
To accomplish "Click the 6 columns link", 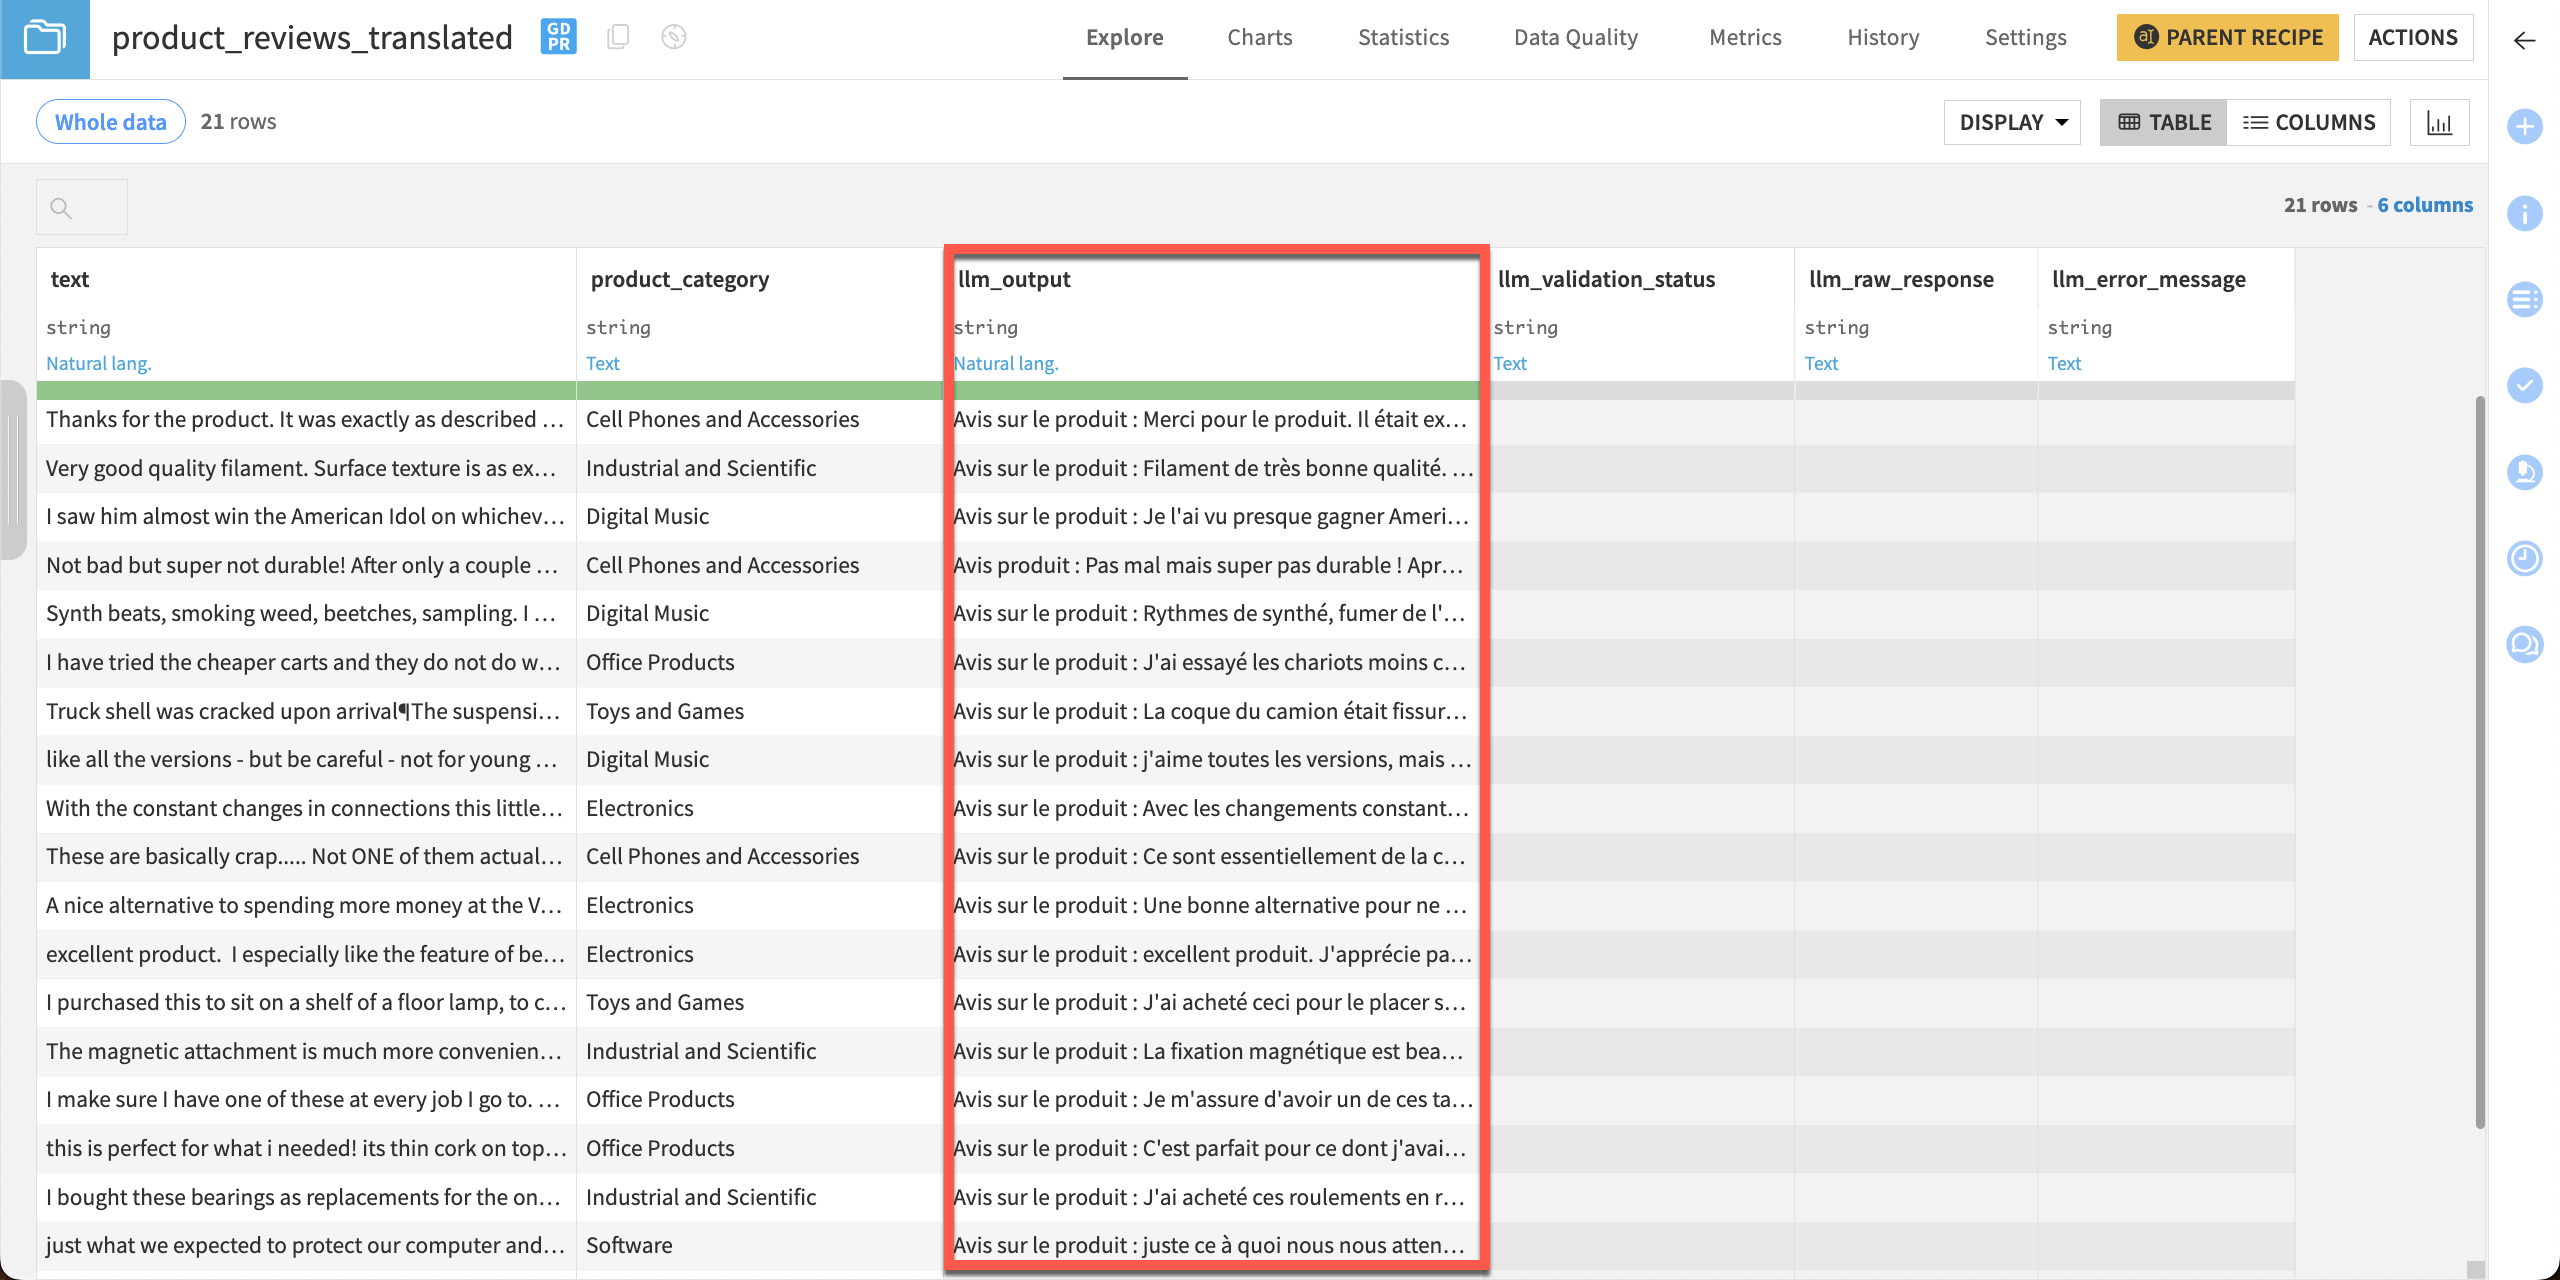I will 2425,205.
